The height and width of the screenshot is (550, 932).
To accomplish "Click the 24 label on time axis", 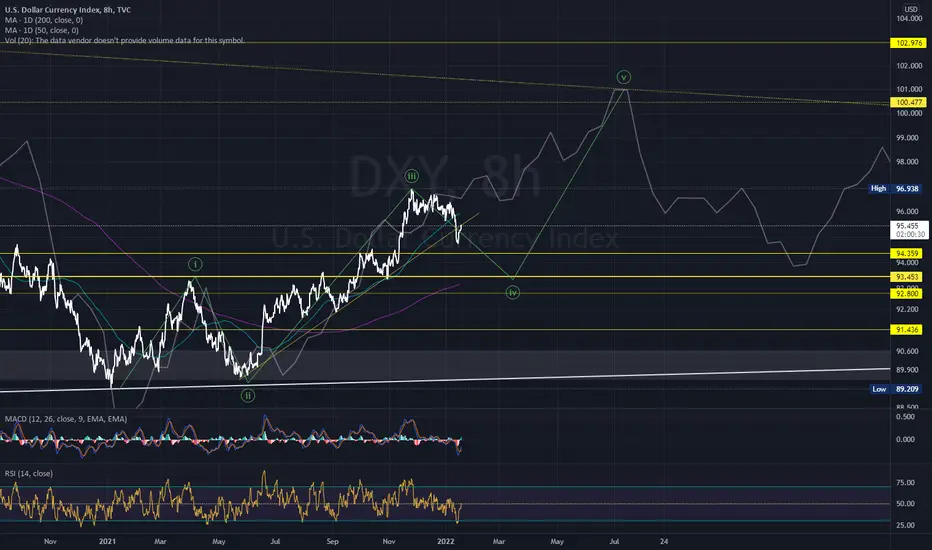I will click(x=664, y=542).
